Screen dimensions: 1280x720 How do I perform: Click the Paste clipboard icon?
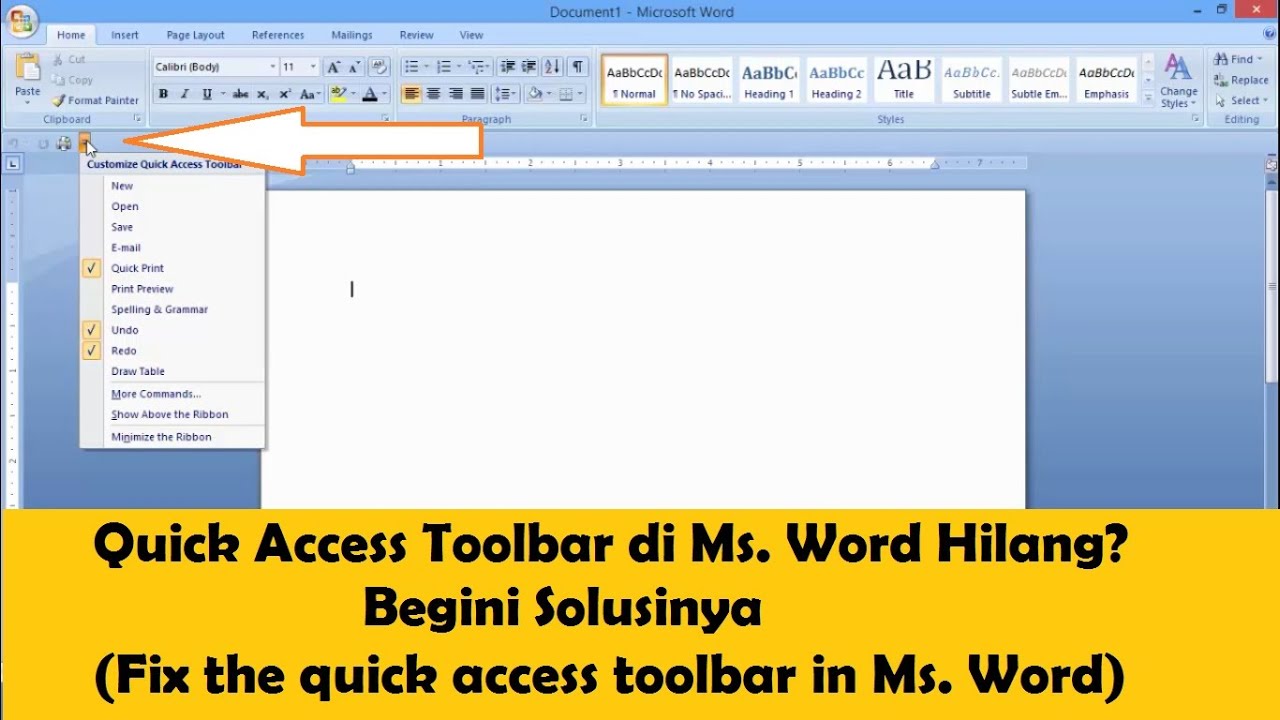pos(28,67)
